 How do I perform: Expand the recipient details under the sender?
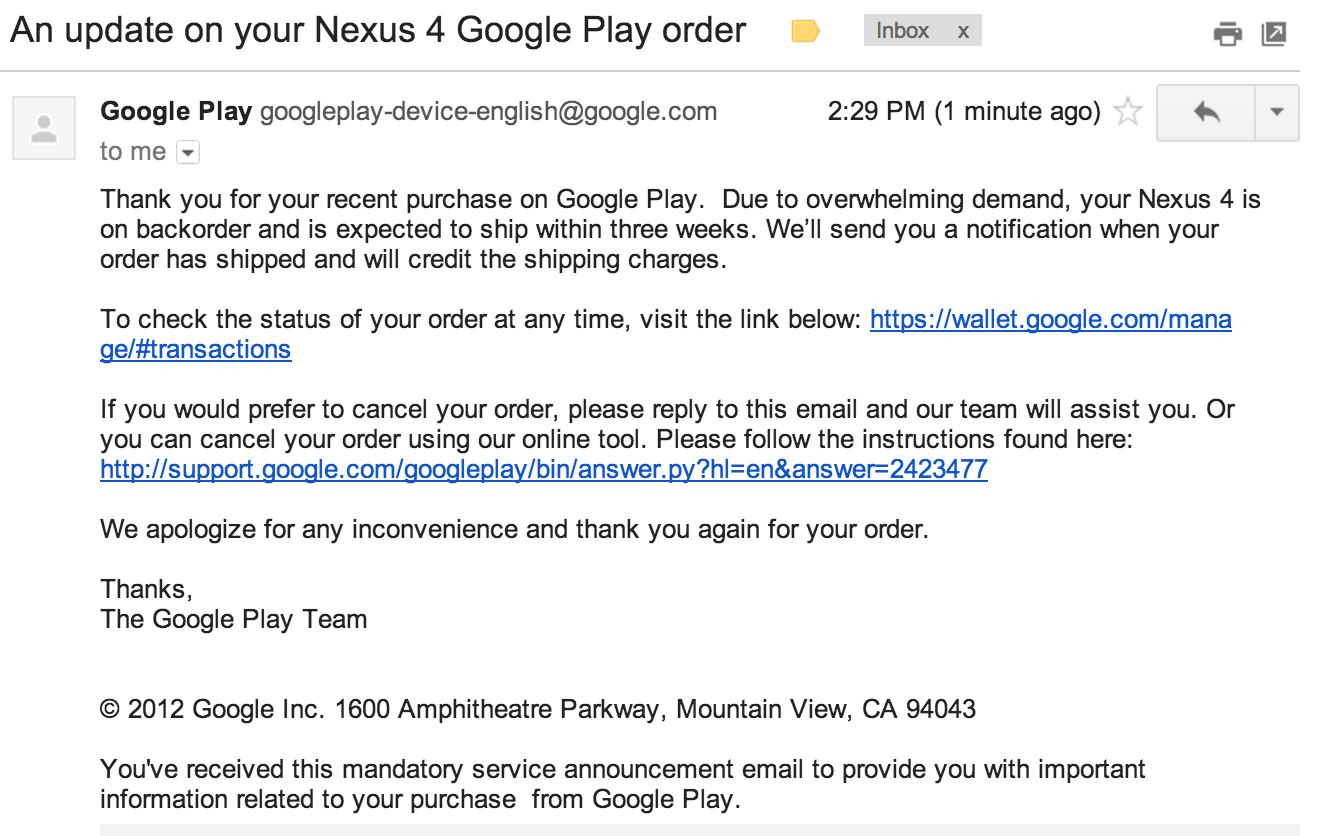tap(188, 152)
